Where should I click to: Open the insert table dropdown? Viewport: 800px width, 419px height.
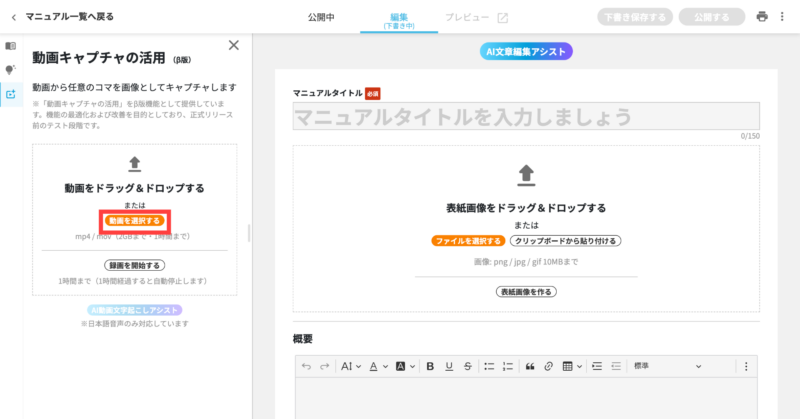(x=572, y=366)
